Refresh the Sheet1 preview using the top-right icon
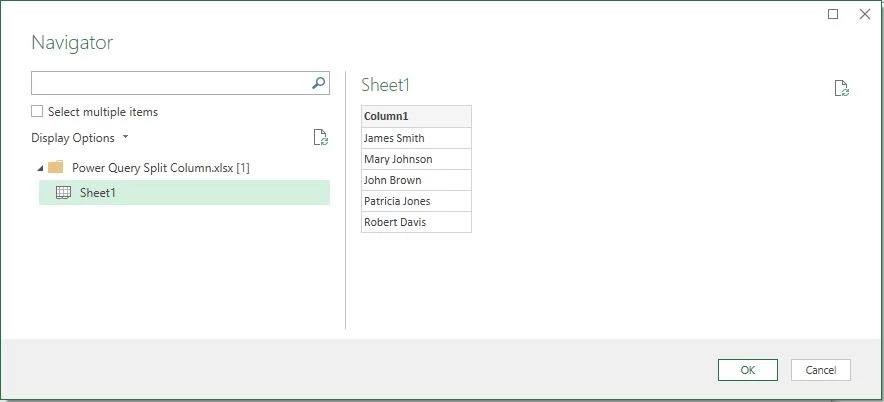Viewport: 884px width, 402px height. click(842, 89)
